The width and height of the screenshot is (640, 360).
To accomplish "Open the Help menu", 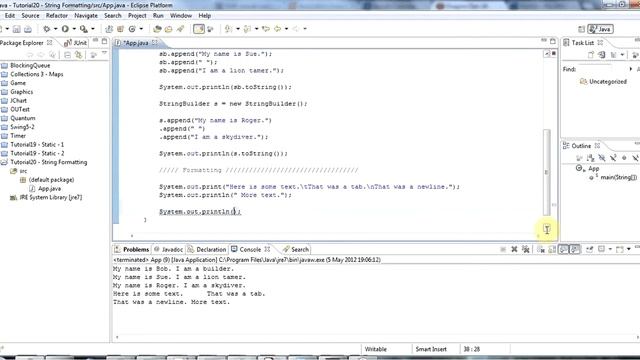I will [x=204, y=16].
